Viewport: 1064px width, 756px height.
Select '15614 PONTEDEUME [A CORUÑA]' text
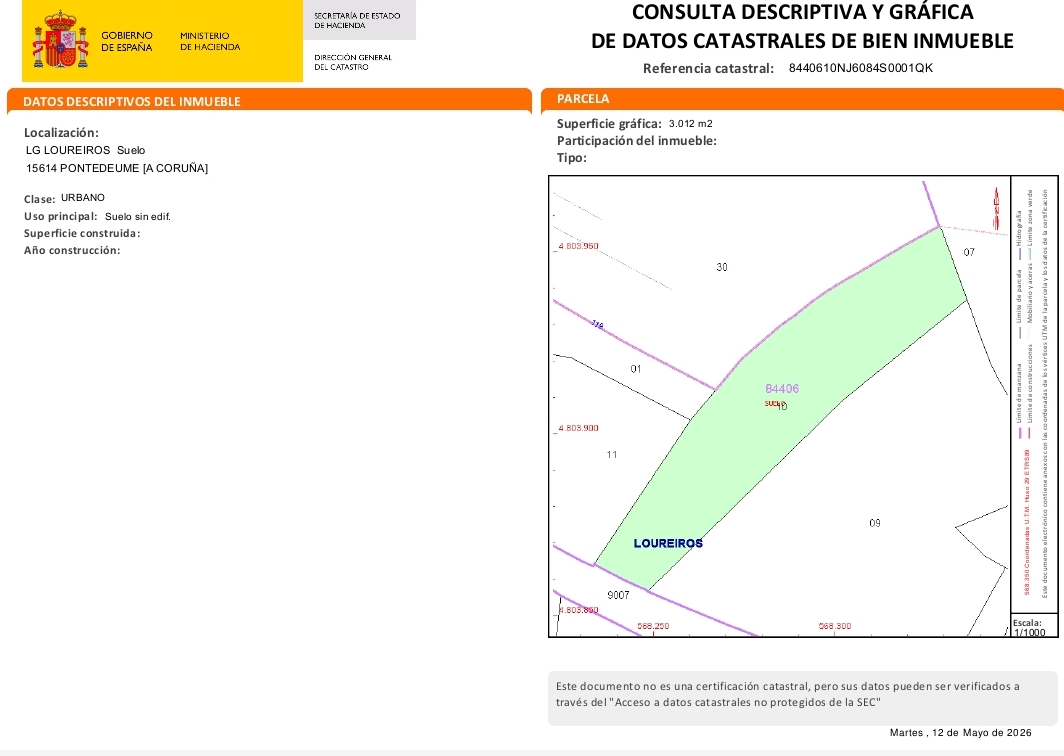117,168
